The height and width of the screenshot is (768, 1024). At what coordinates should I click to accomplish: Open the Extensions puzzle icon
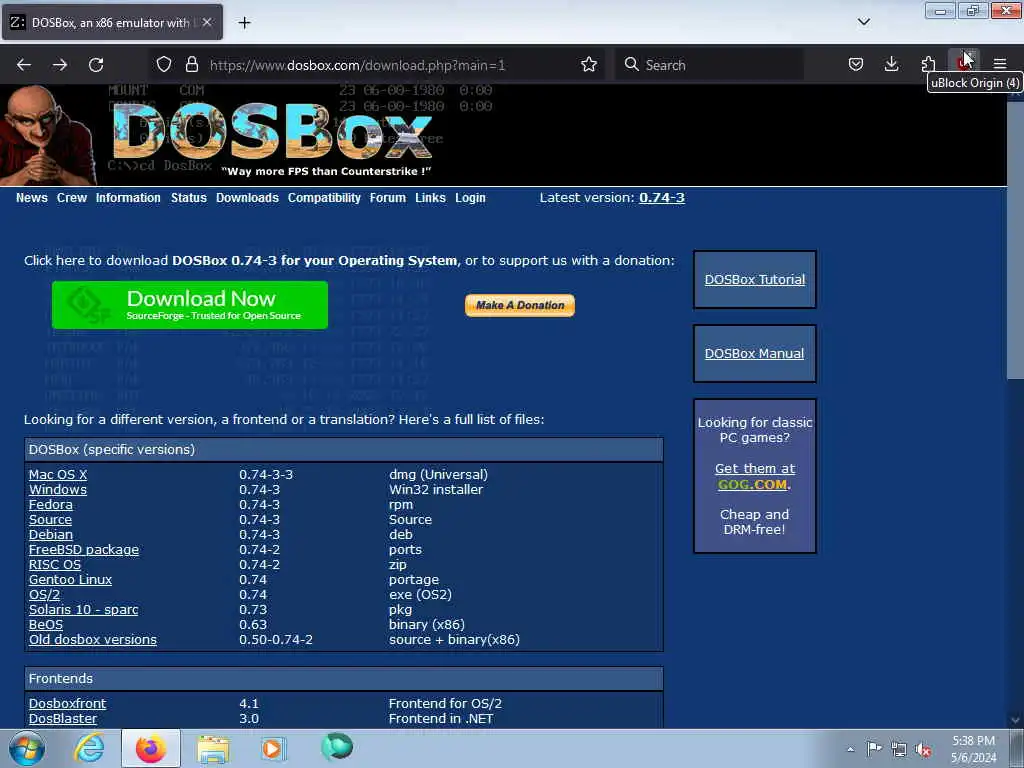pyautogui.click(x=928, y=64)
